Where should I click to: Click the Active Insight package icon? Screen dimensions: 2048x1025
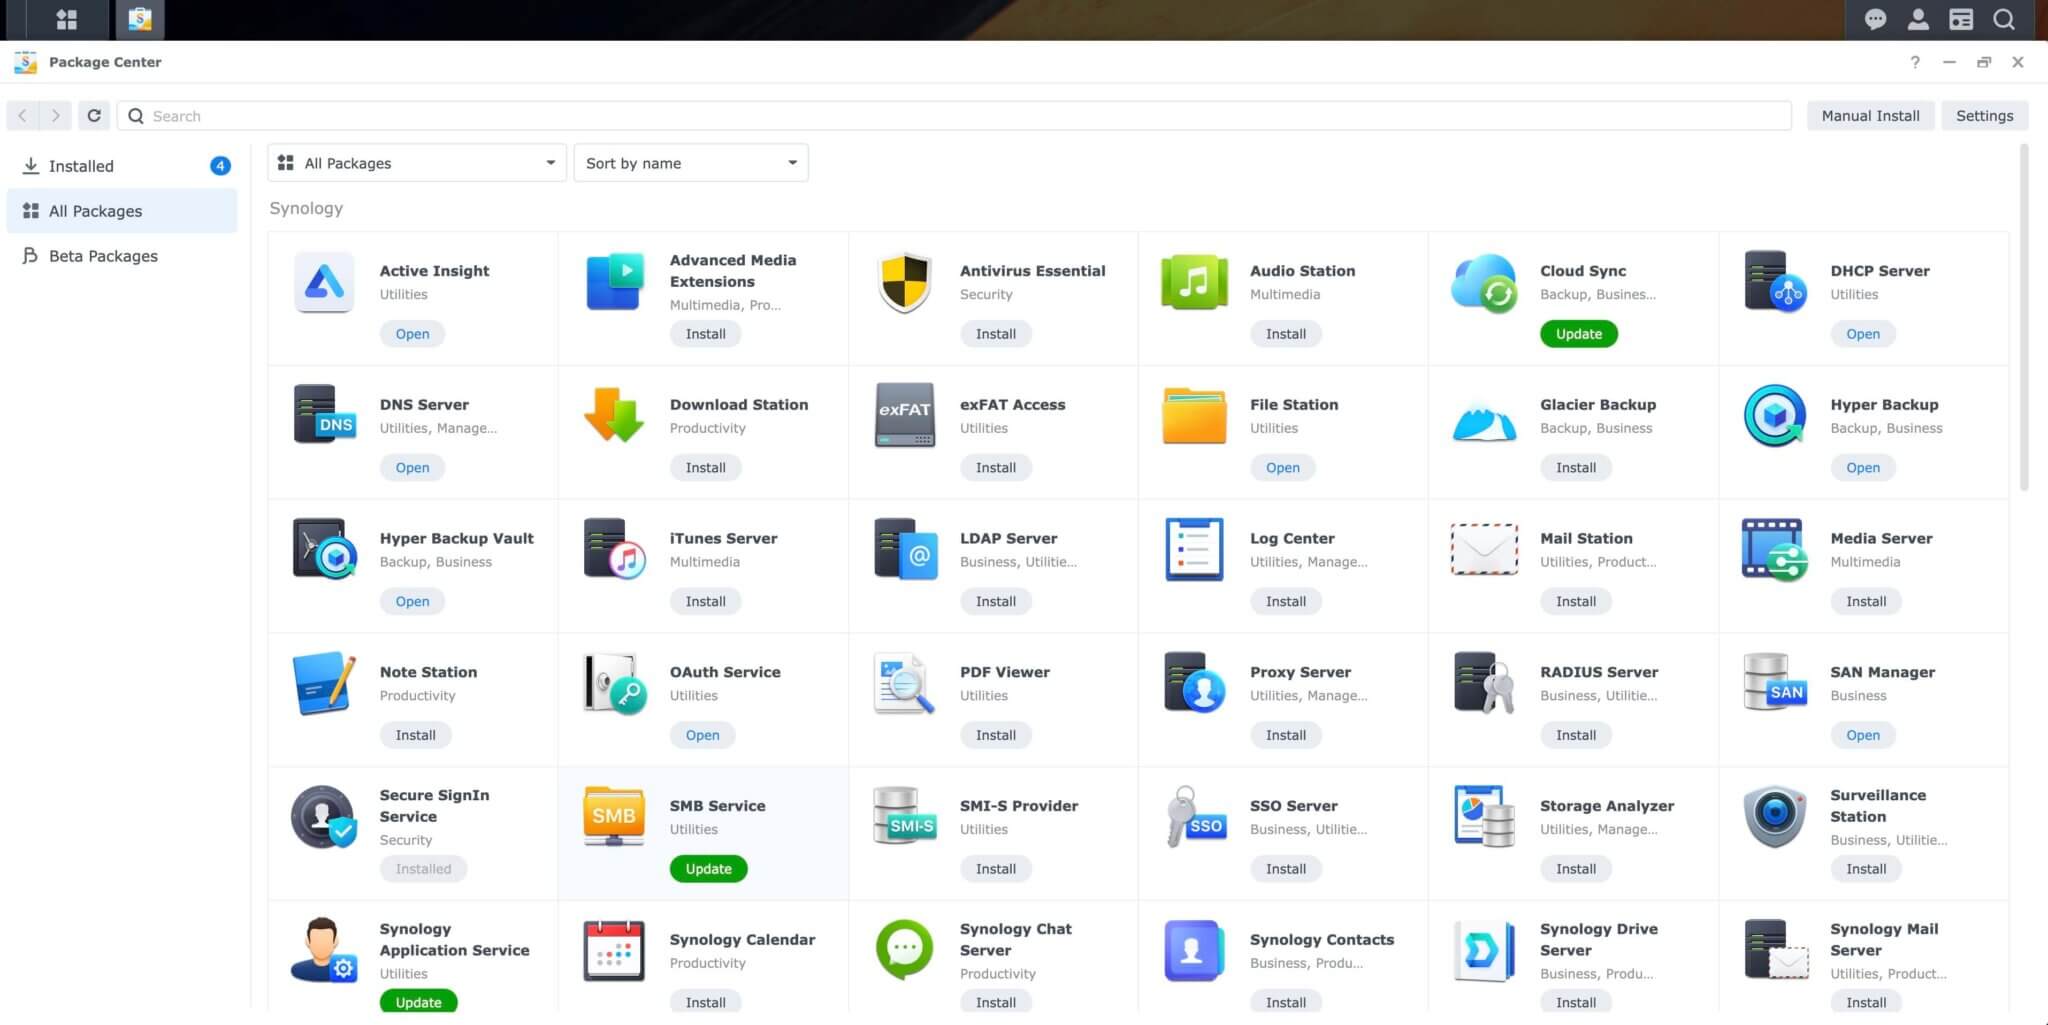[323, 282]
